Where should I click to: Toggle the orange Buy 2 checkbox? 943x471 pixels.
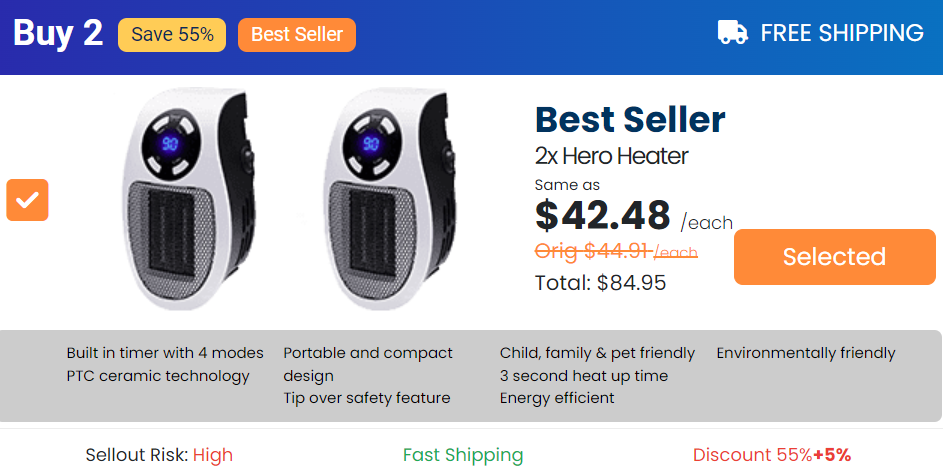point(28,200)
